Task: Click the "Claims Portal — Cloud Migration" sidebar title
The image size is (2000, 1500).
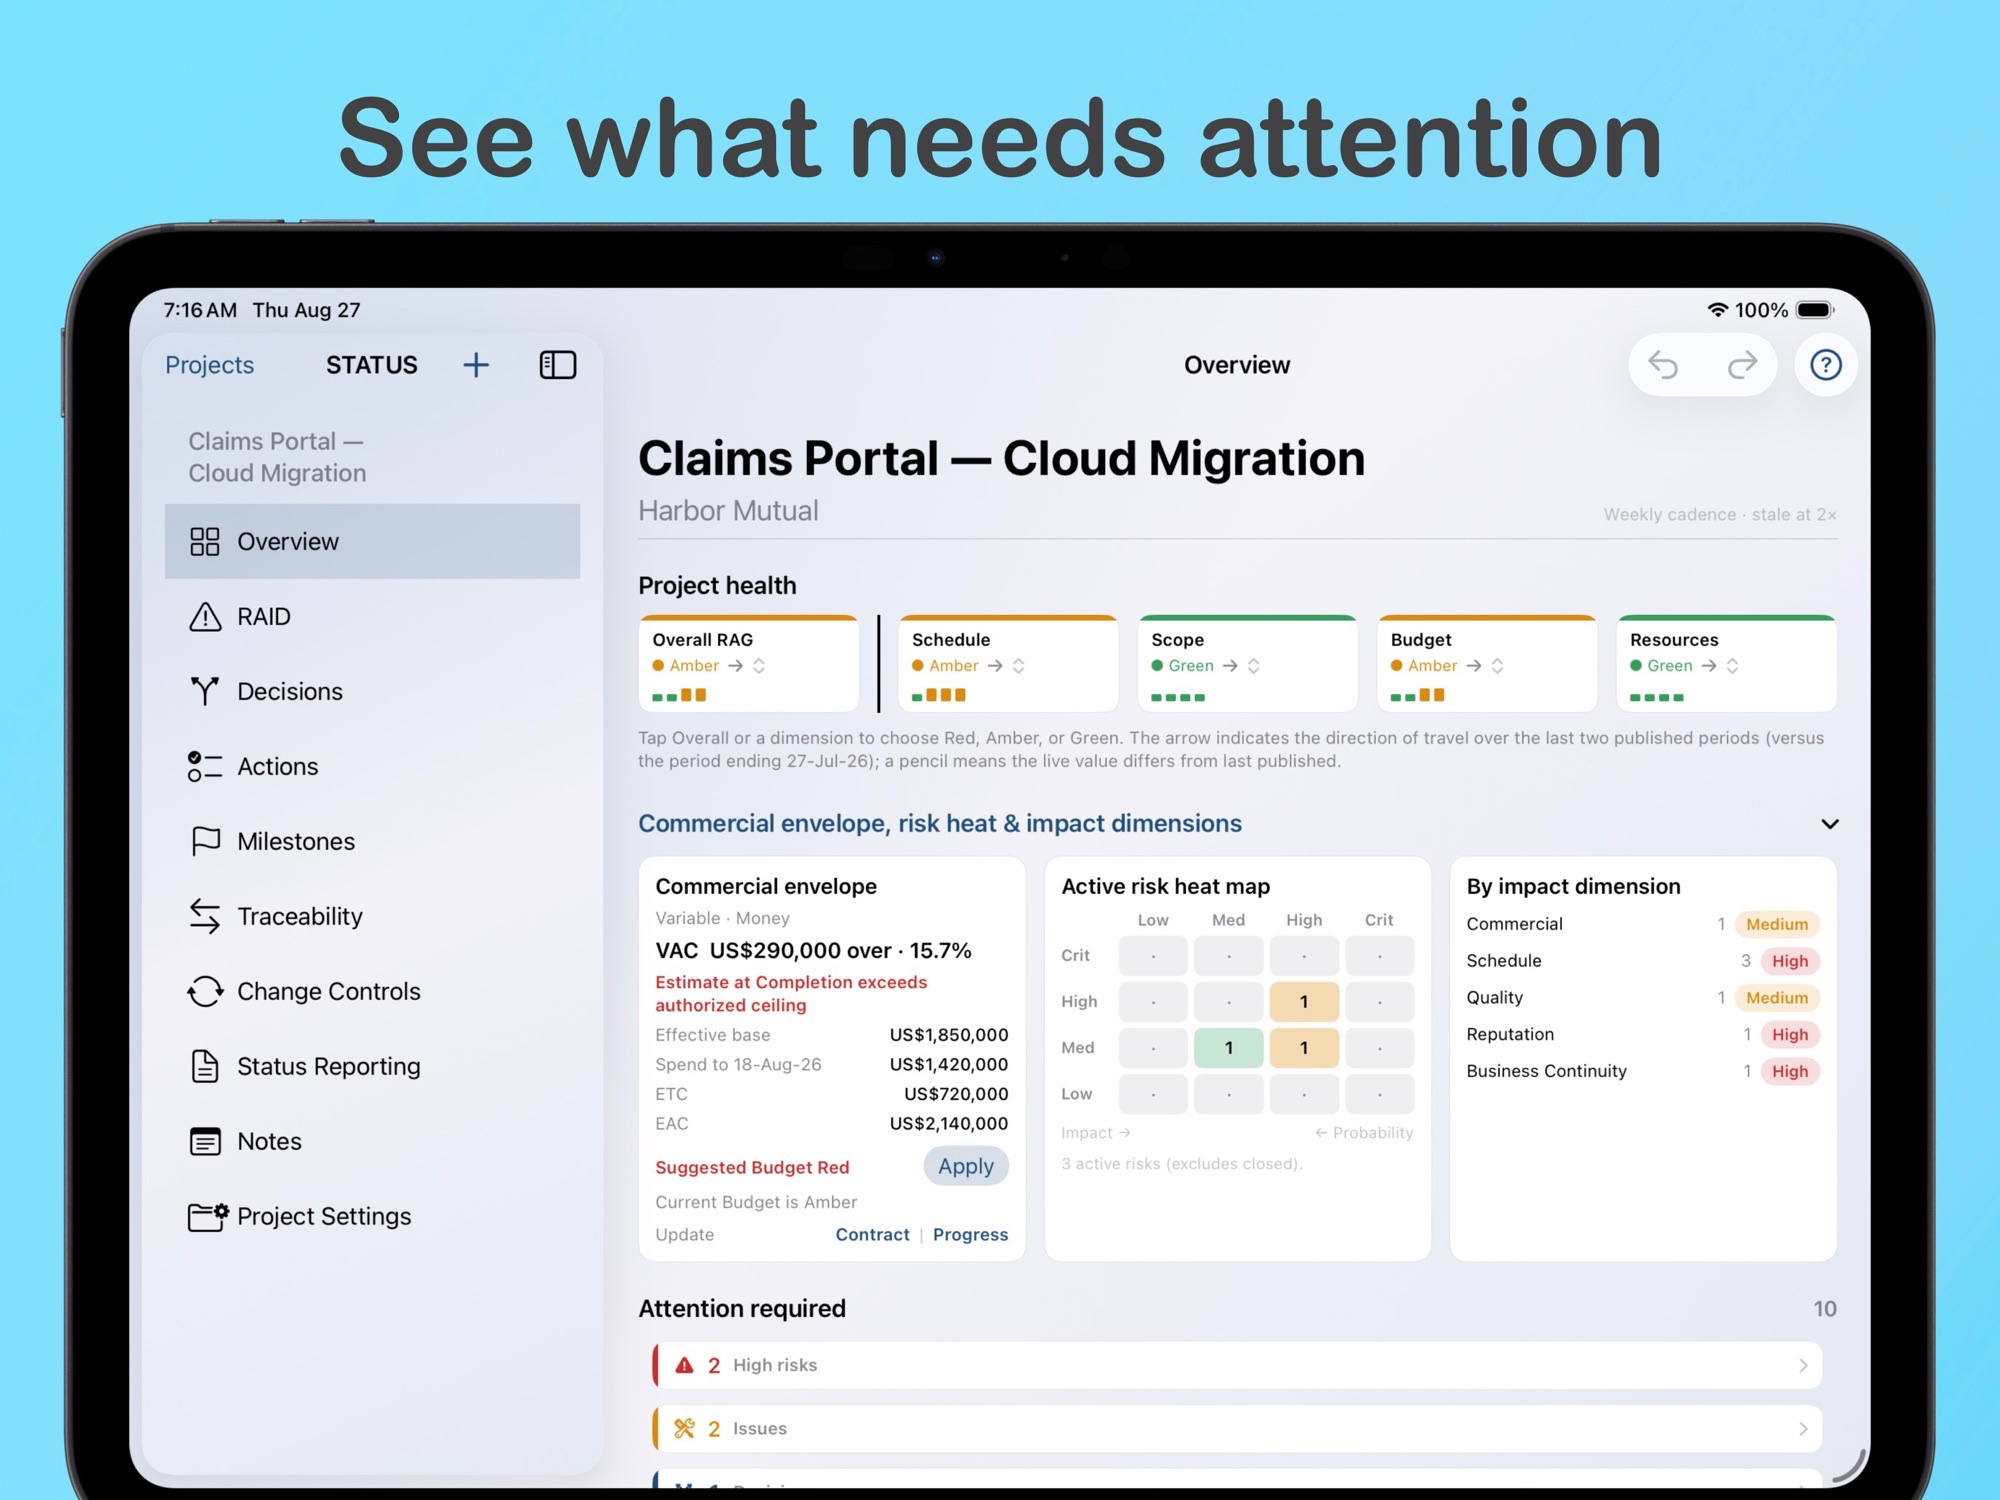Action: coord(277,457)
